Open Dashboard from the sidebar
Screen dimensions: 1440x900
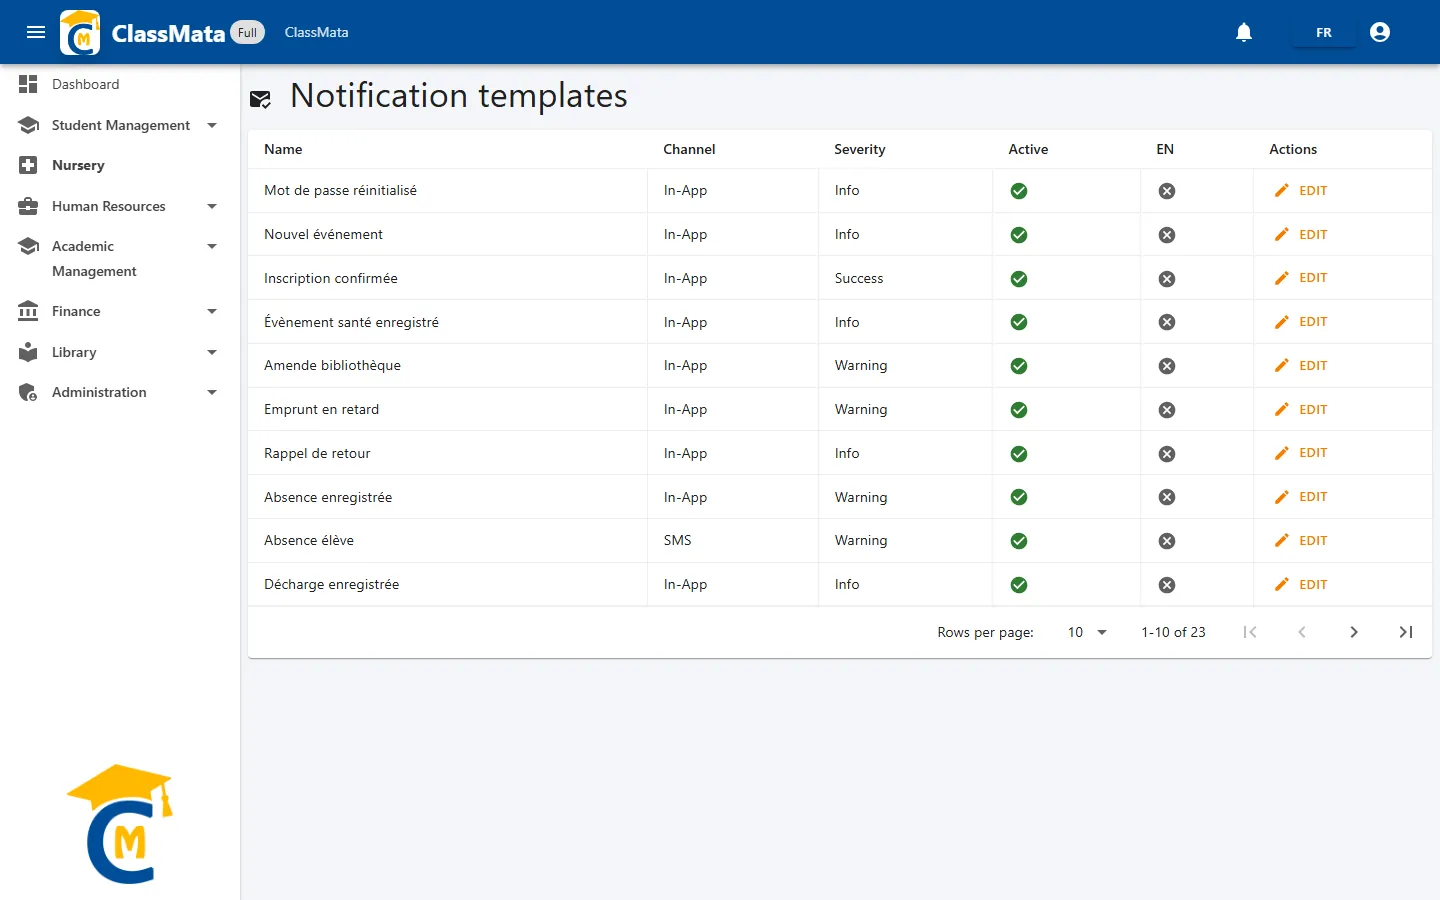coord(120,84)
